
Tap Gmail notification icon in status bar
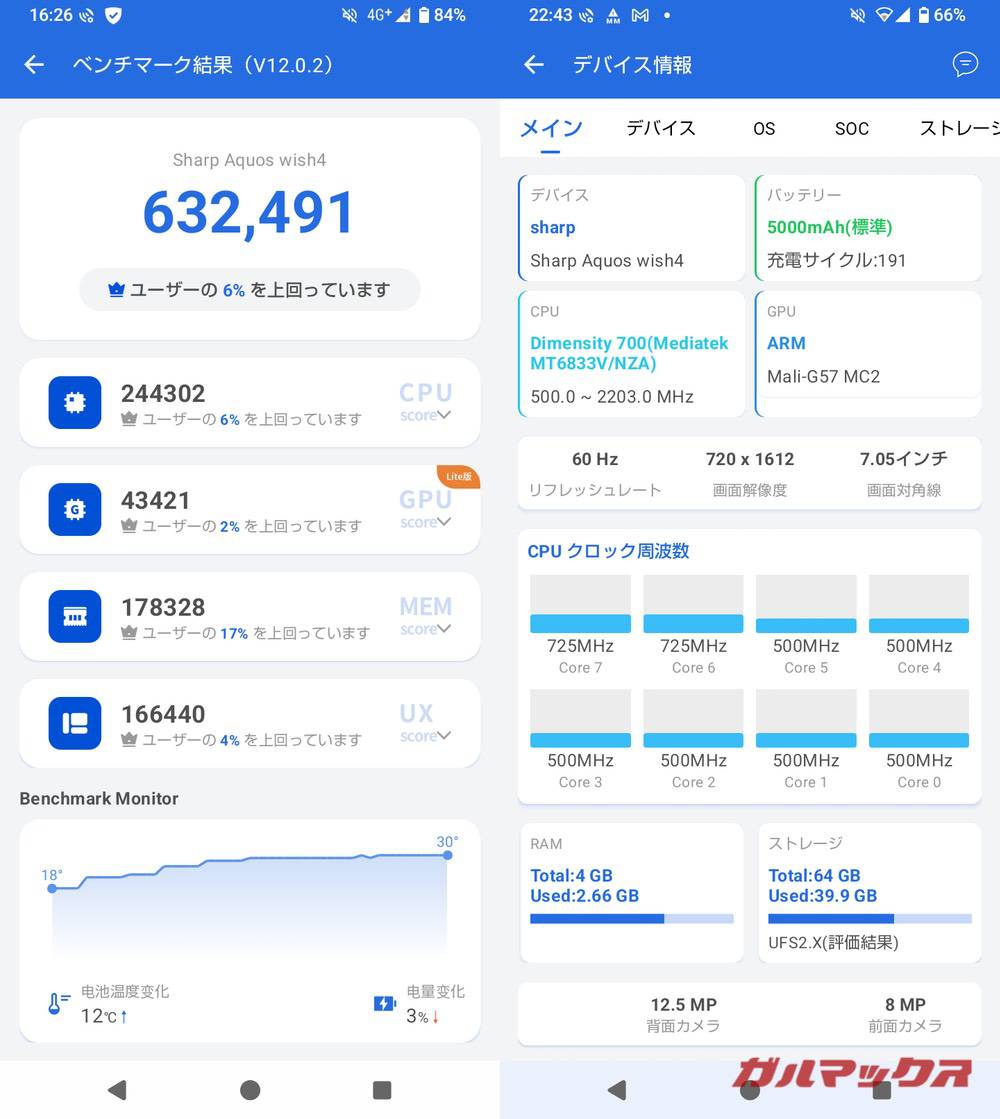tap(640, 15)
